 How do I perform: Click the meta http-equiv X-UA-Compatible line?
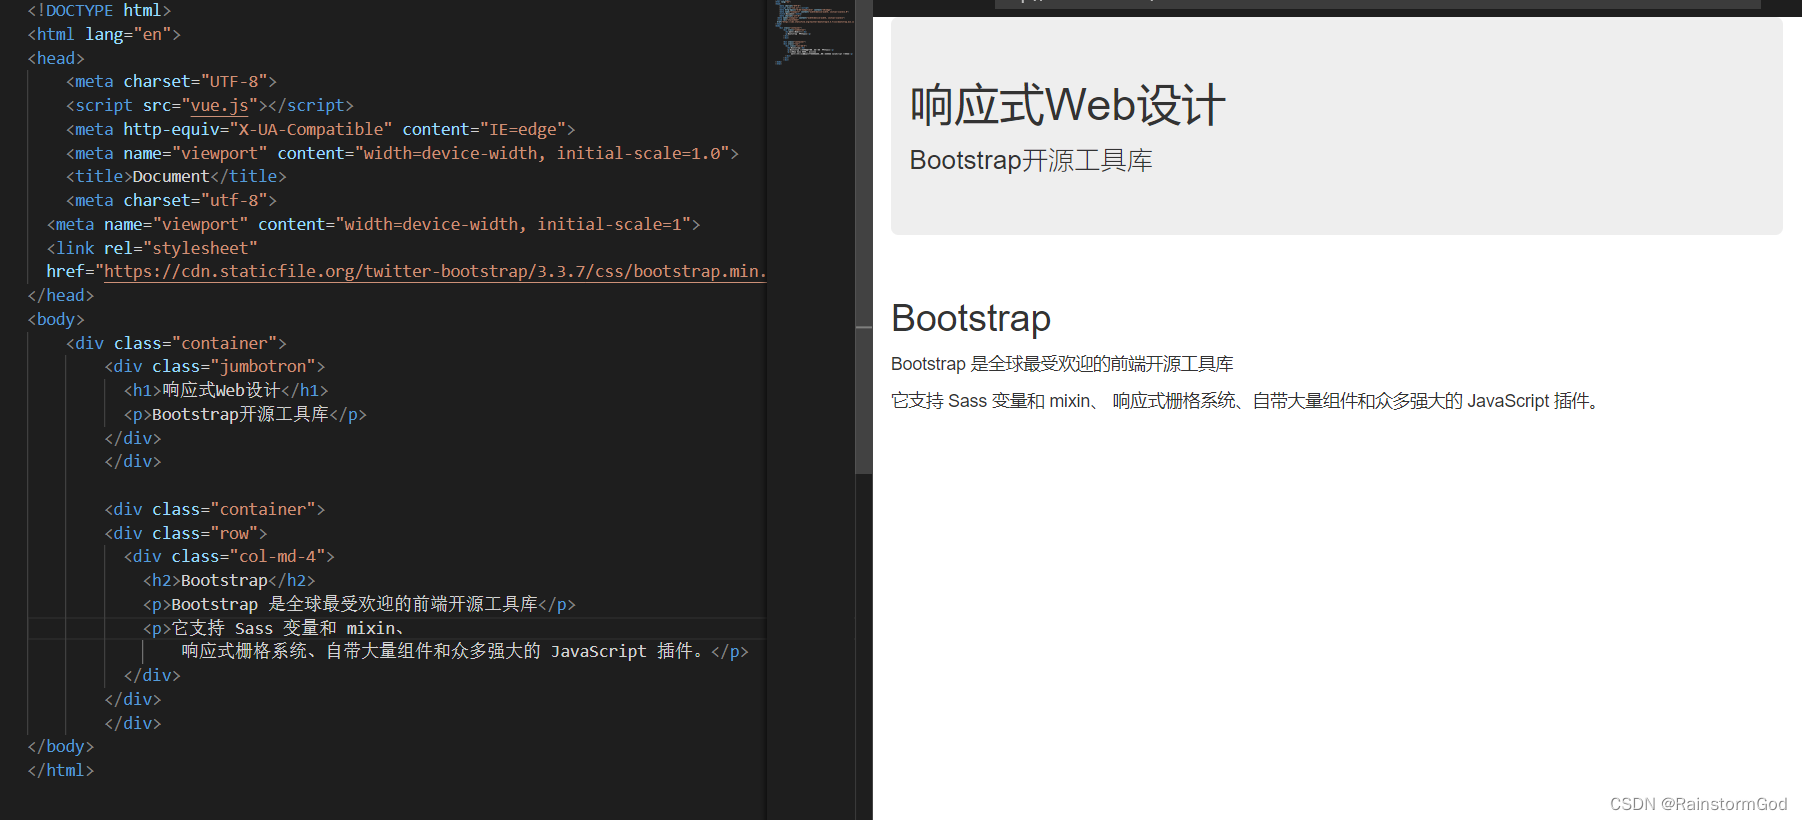pyautogui.click(x=320, y=129)
